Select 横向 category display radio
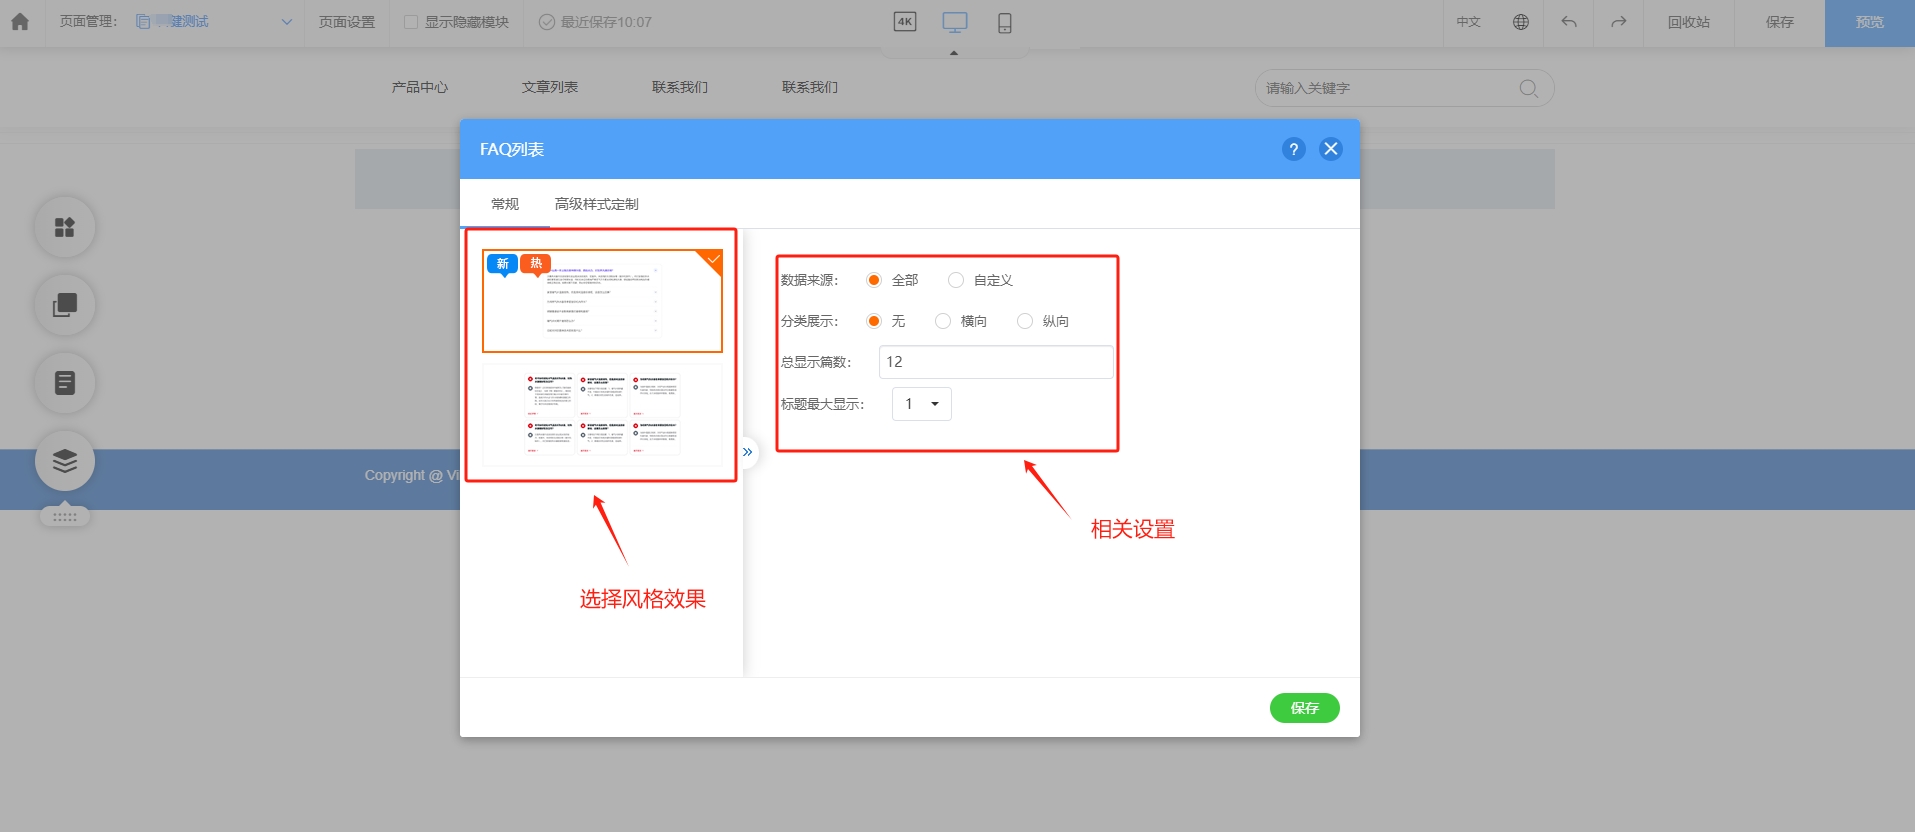Viewport: 1915px width, 832px height. pos(943,321)
